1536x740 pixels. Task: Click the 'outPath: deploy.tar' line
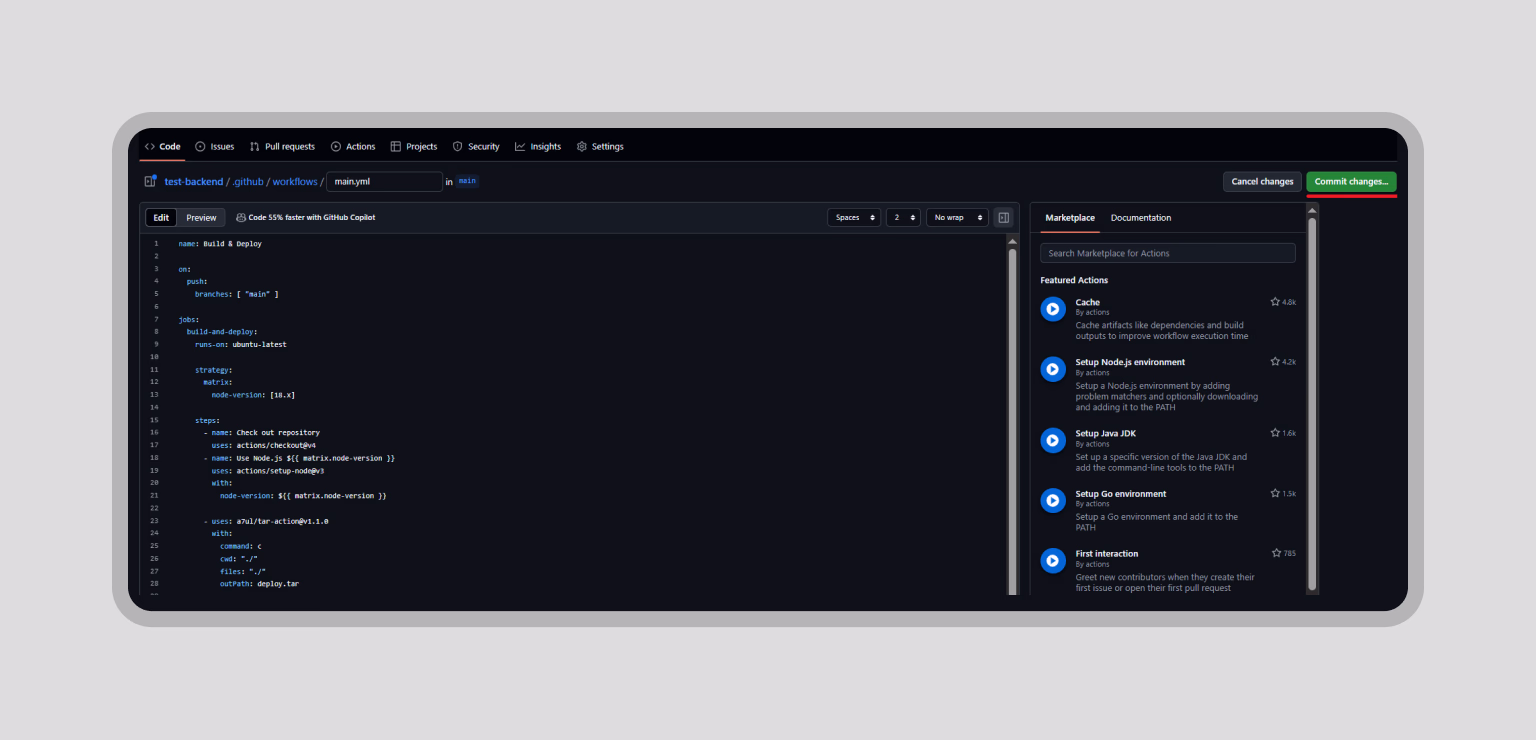259,583
